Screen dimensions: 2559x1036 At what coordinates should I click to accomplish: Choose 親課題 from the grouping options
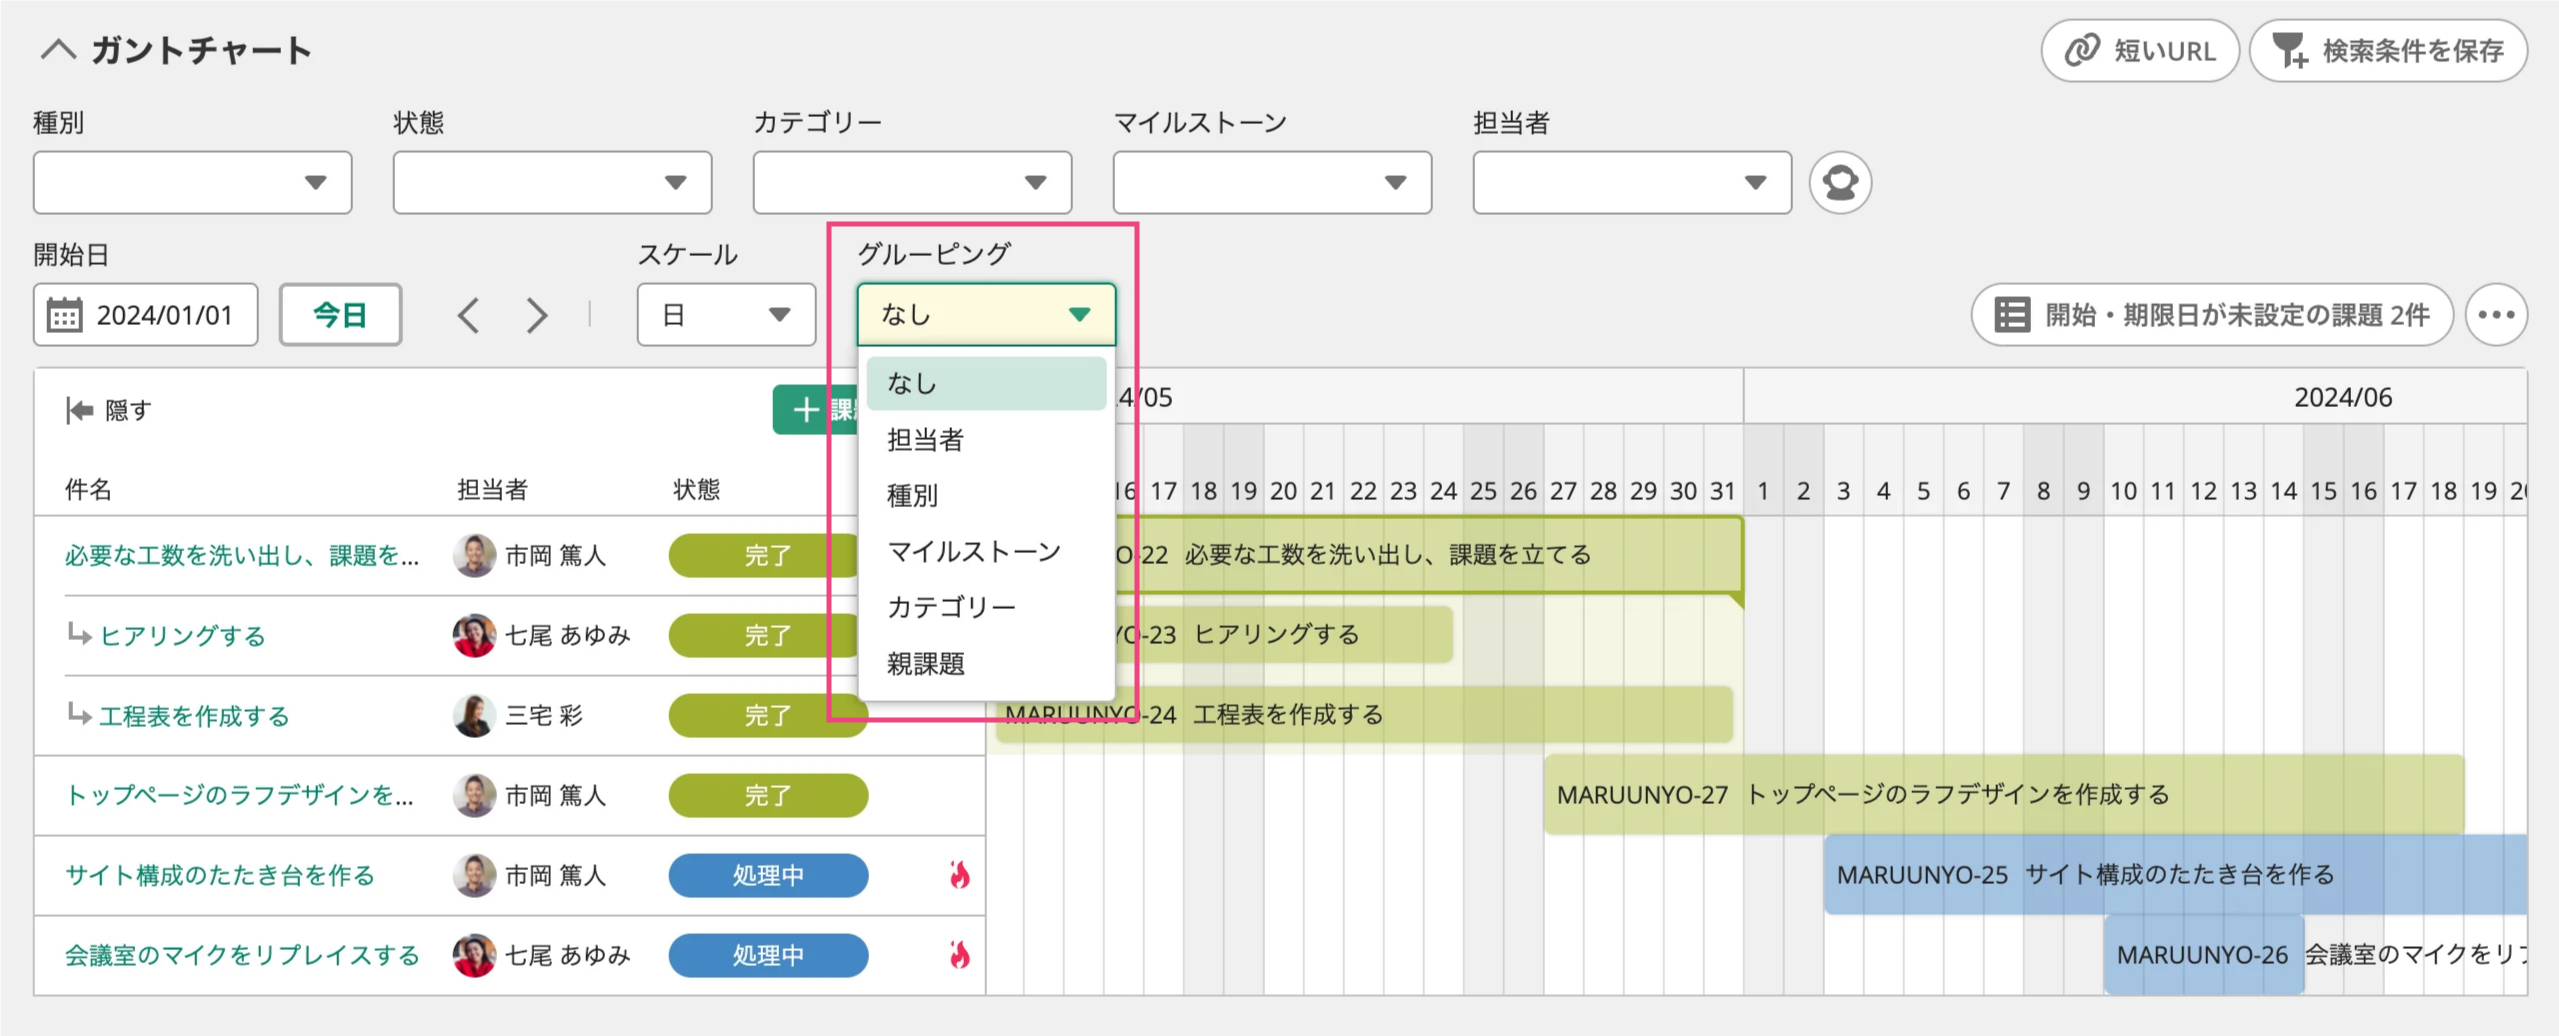click(925, 664)
